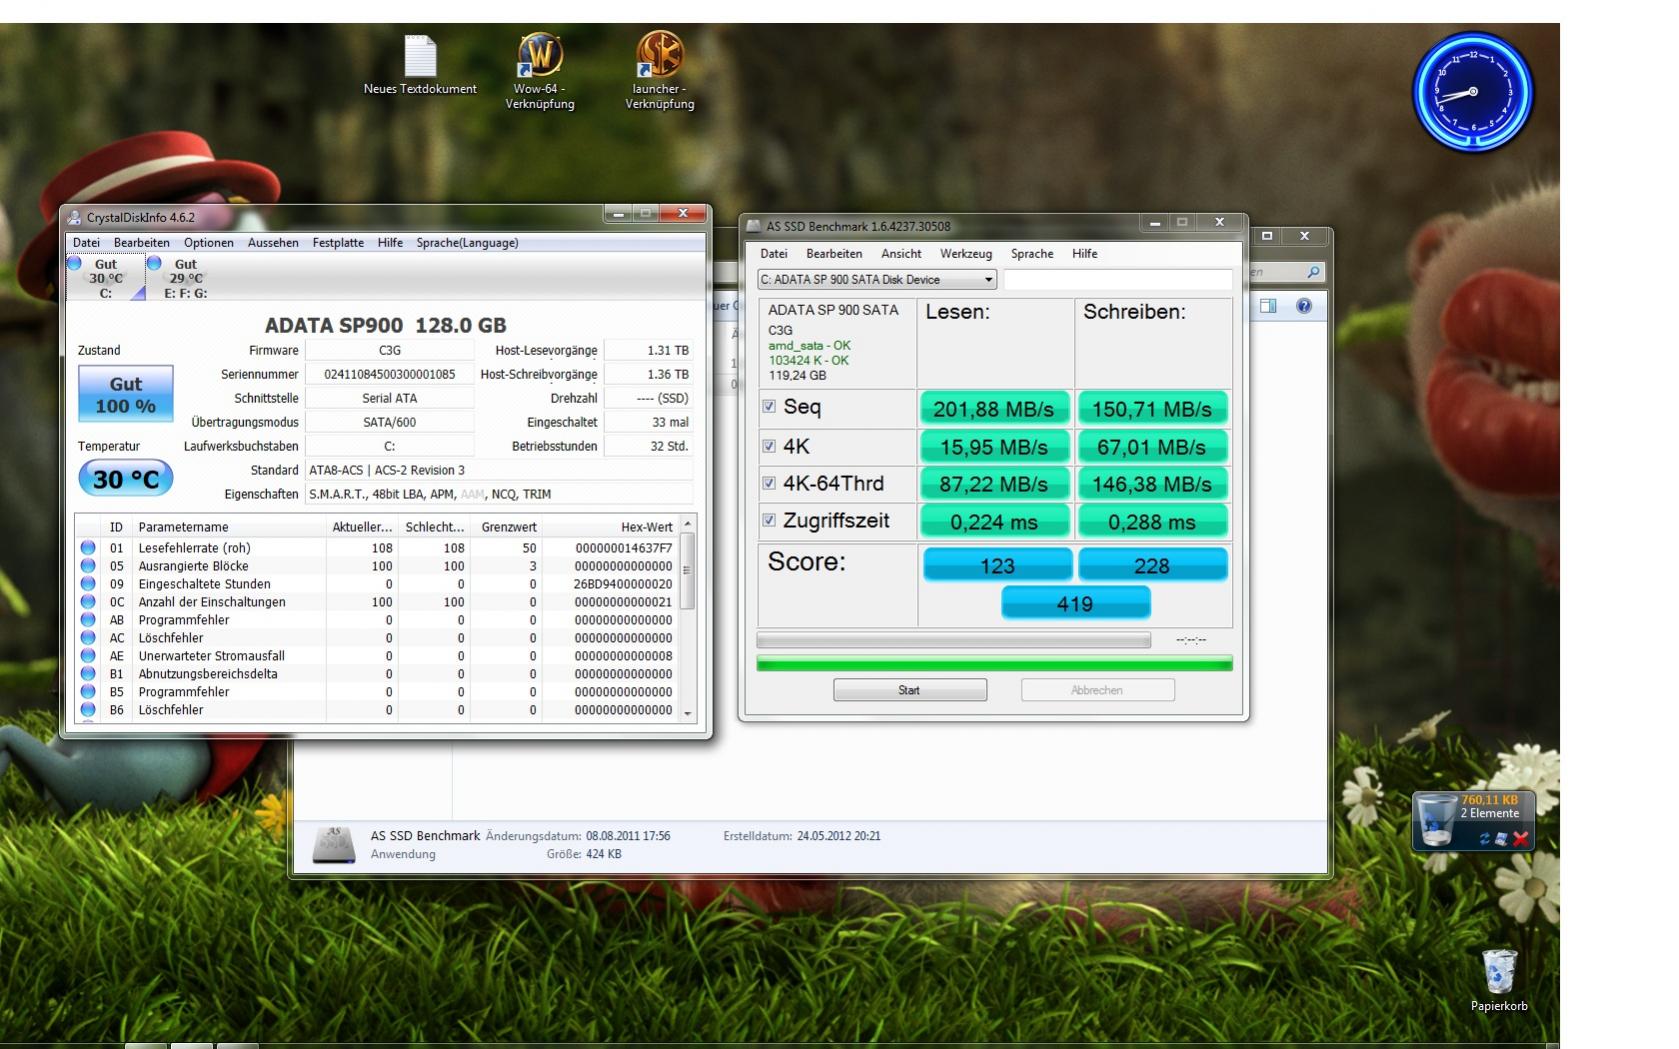The height and width of the screenshot is (1049, 1679).
Task: Click the Gut 100 % health status button
Action: click(126, 394)
